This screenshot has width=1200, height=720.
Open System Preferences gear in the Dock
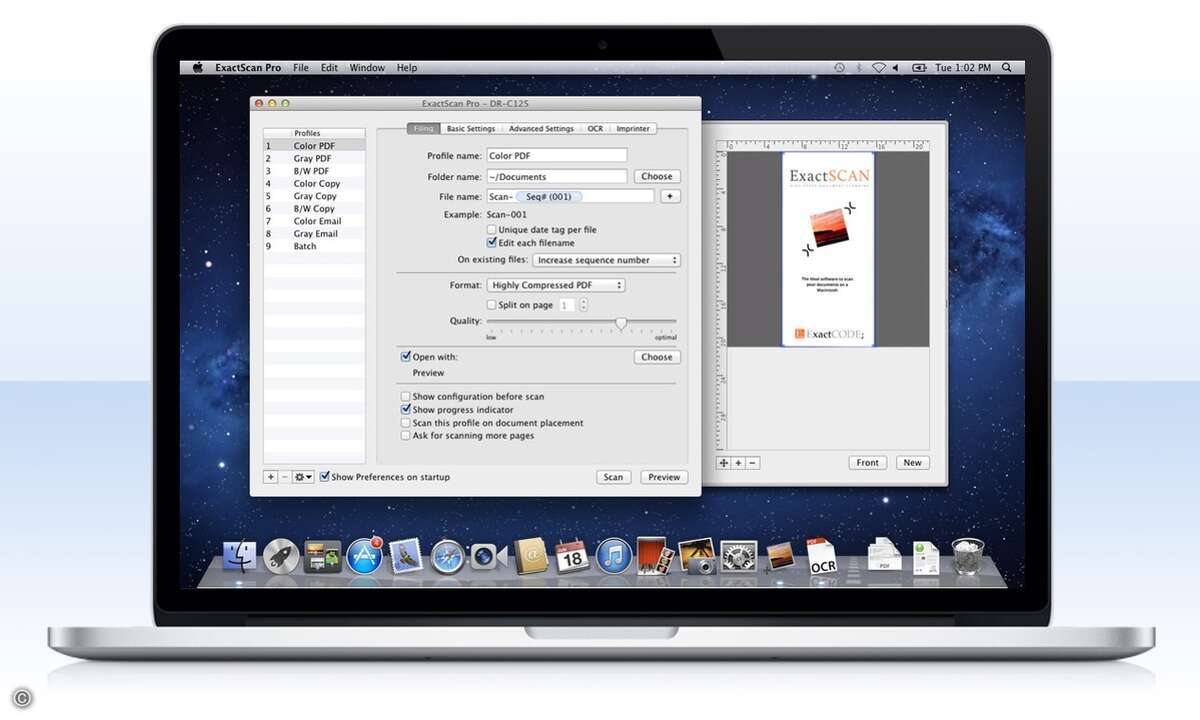(738, 556)
